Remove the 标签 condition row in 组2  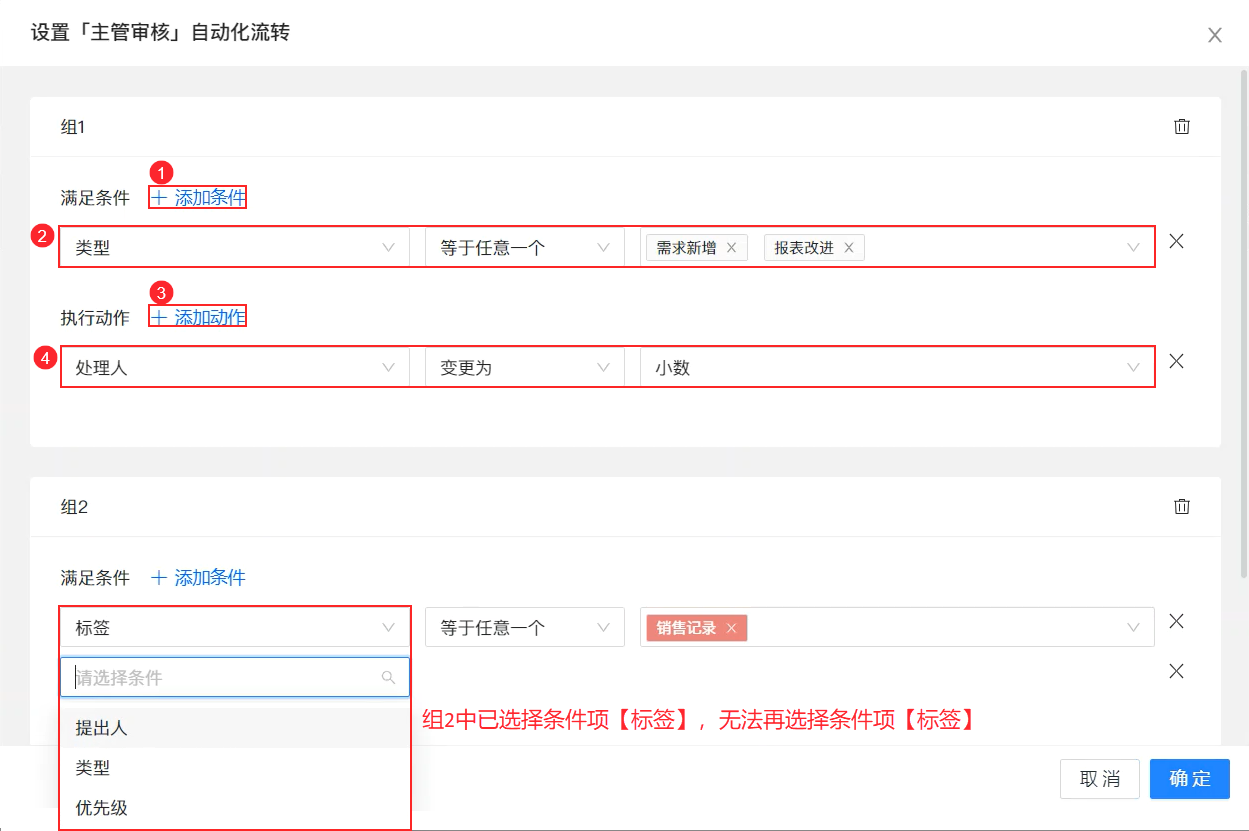[x=1177, y=621]
